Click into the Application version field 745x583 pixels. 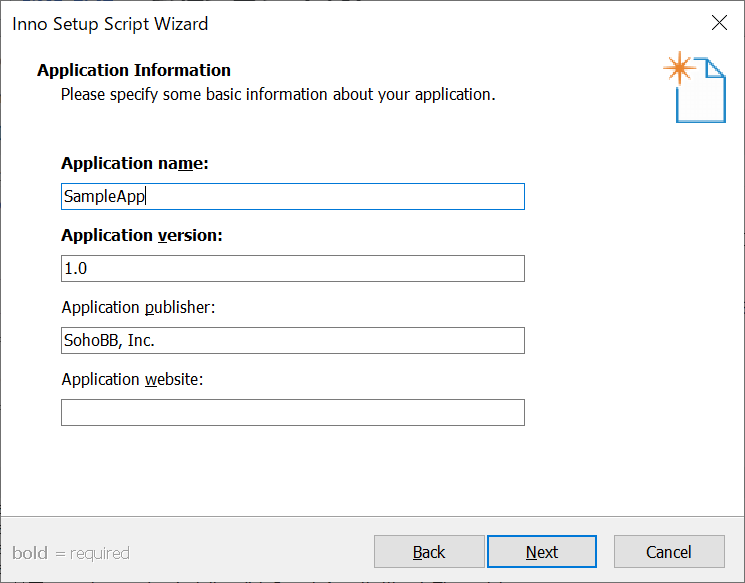coord(293,268)
